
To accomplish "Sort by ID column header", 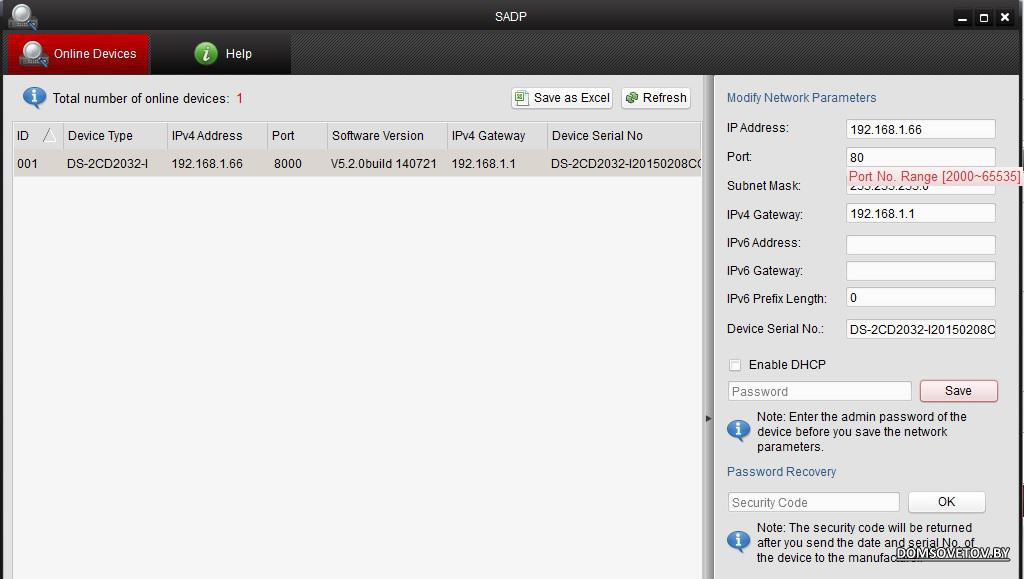I will [x=37, y=136].
